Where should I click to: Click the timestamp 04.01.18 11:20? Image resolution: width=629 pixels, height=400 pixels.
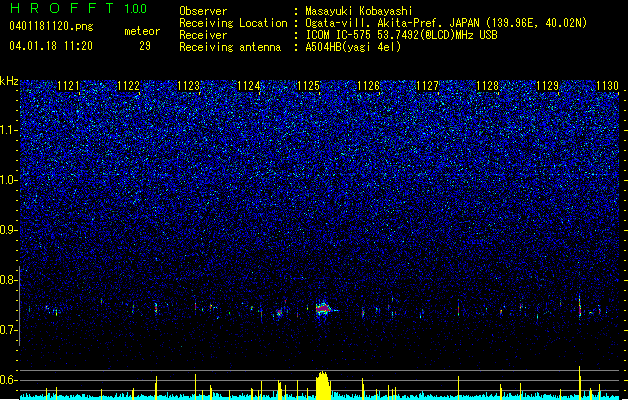[x=51, y=46]
